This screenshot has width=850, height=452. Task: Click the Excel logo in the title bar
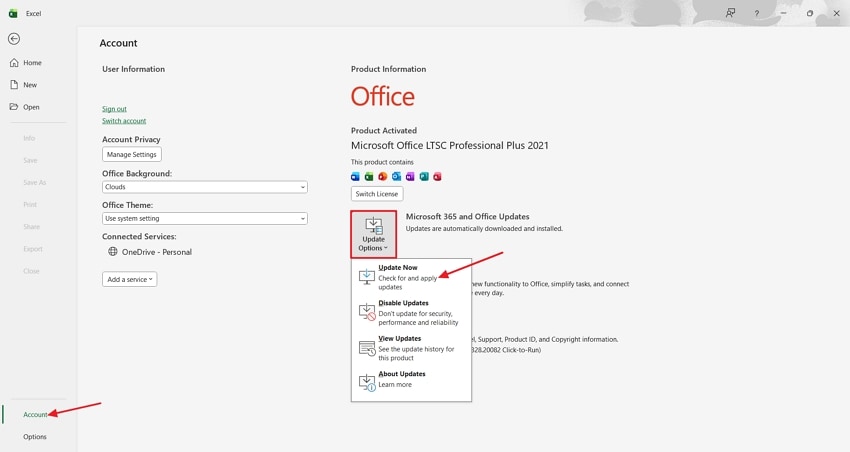(13, 14)
